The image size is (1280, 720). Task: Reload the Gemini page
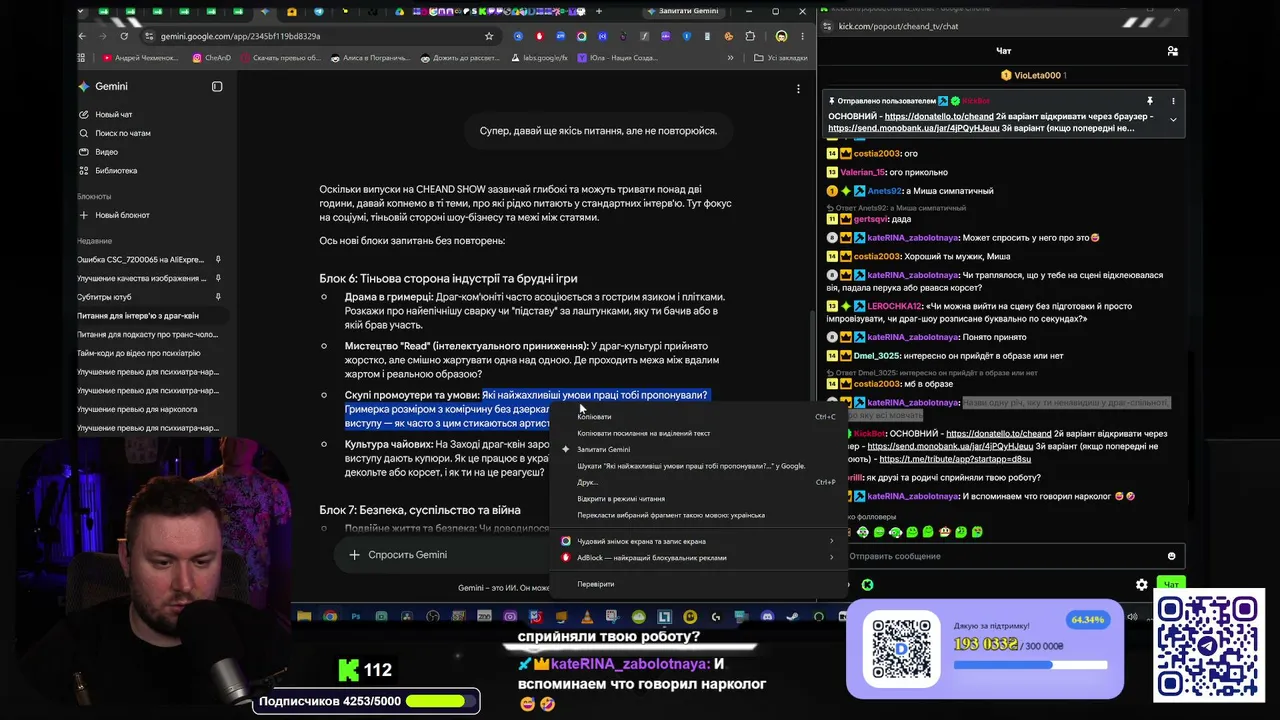(x=124, y=36)
